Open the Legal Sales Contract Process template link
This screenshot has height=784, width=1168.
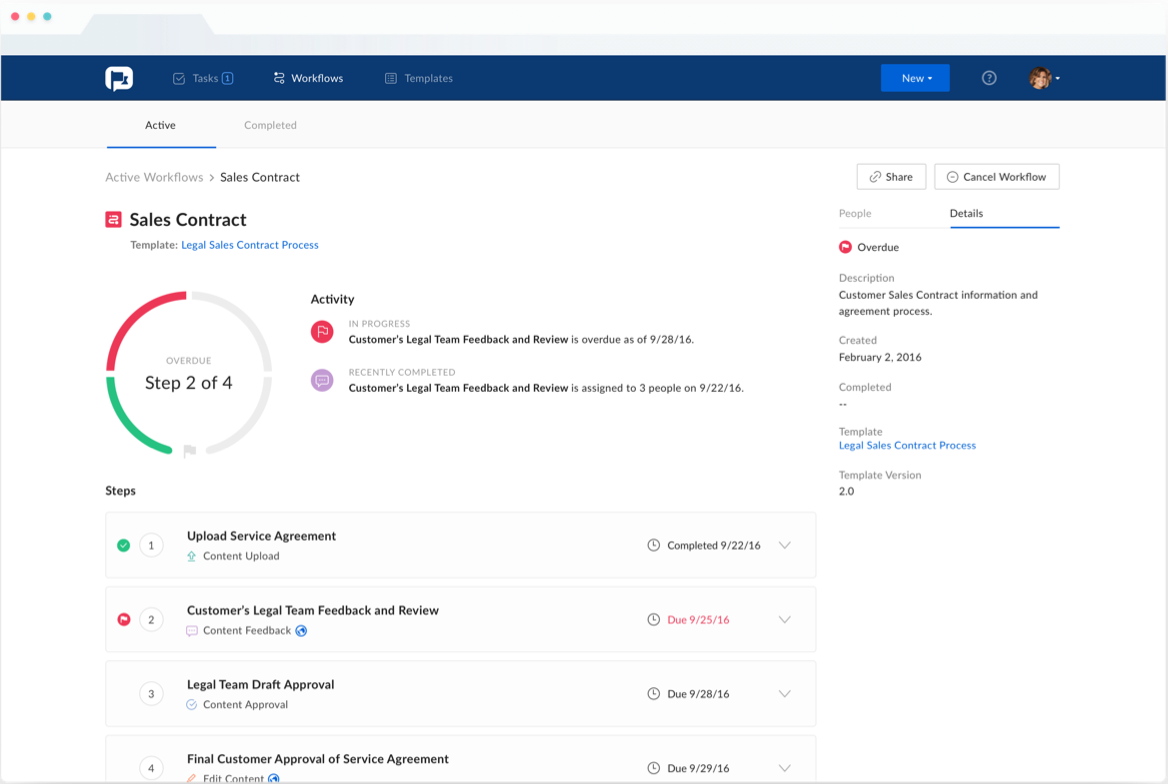[x=249, y=244]
